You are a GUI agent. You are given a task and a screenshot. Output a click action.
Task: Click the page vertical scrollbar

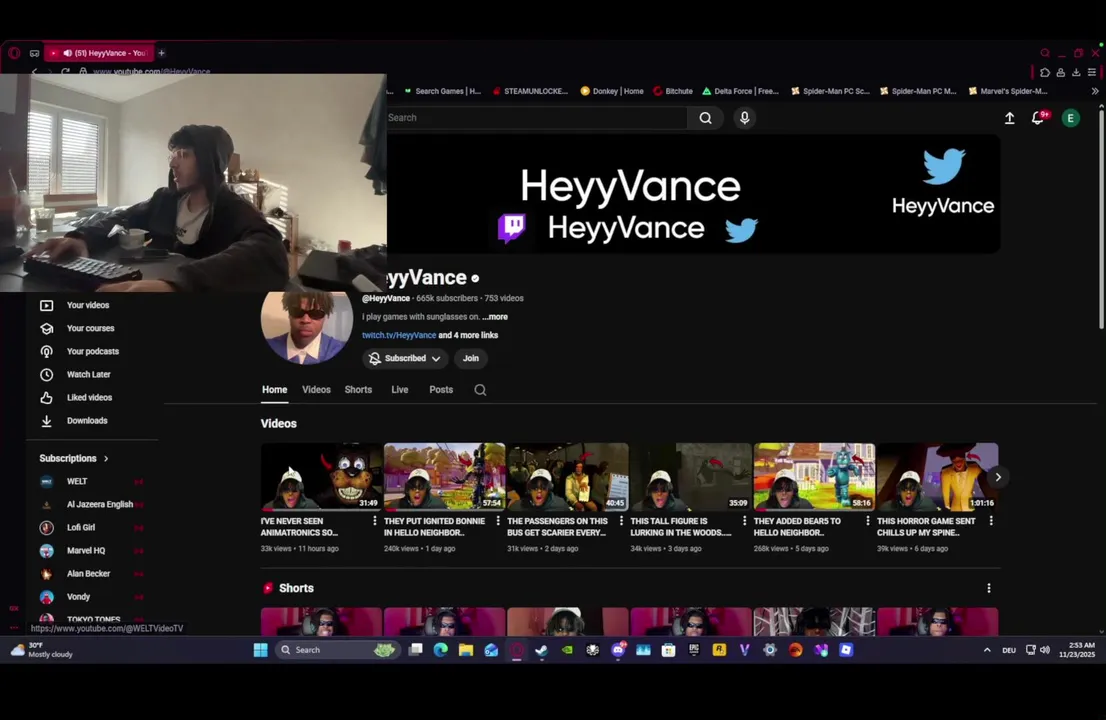tap(1101, 219)
